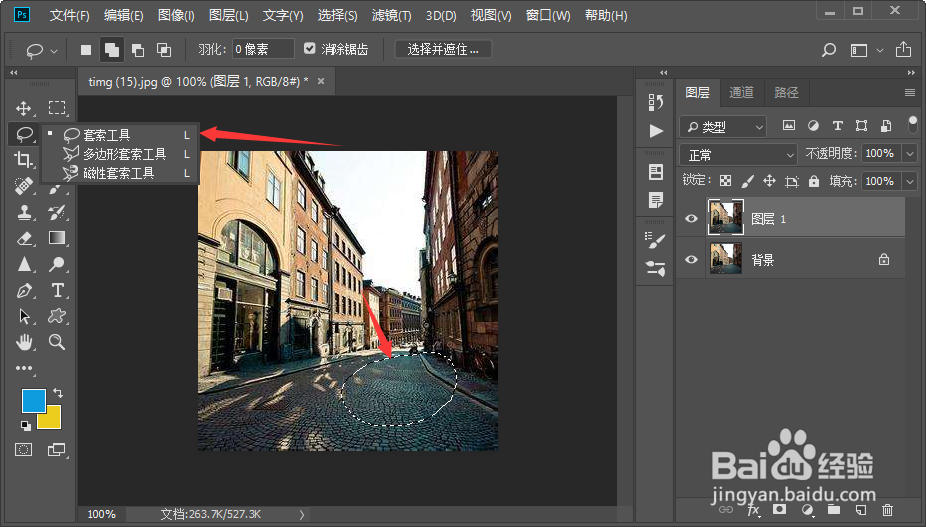Open the Edit Toolbar three-dots button
Viewport: 926px width, 527px height.
[24, 368]
